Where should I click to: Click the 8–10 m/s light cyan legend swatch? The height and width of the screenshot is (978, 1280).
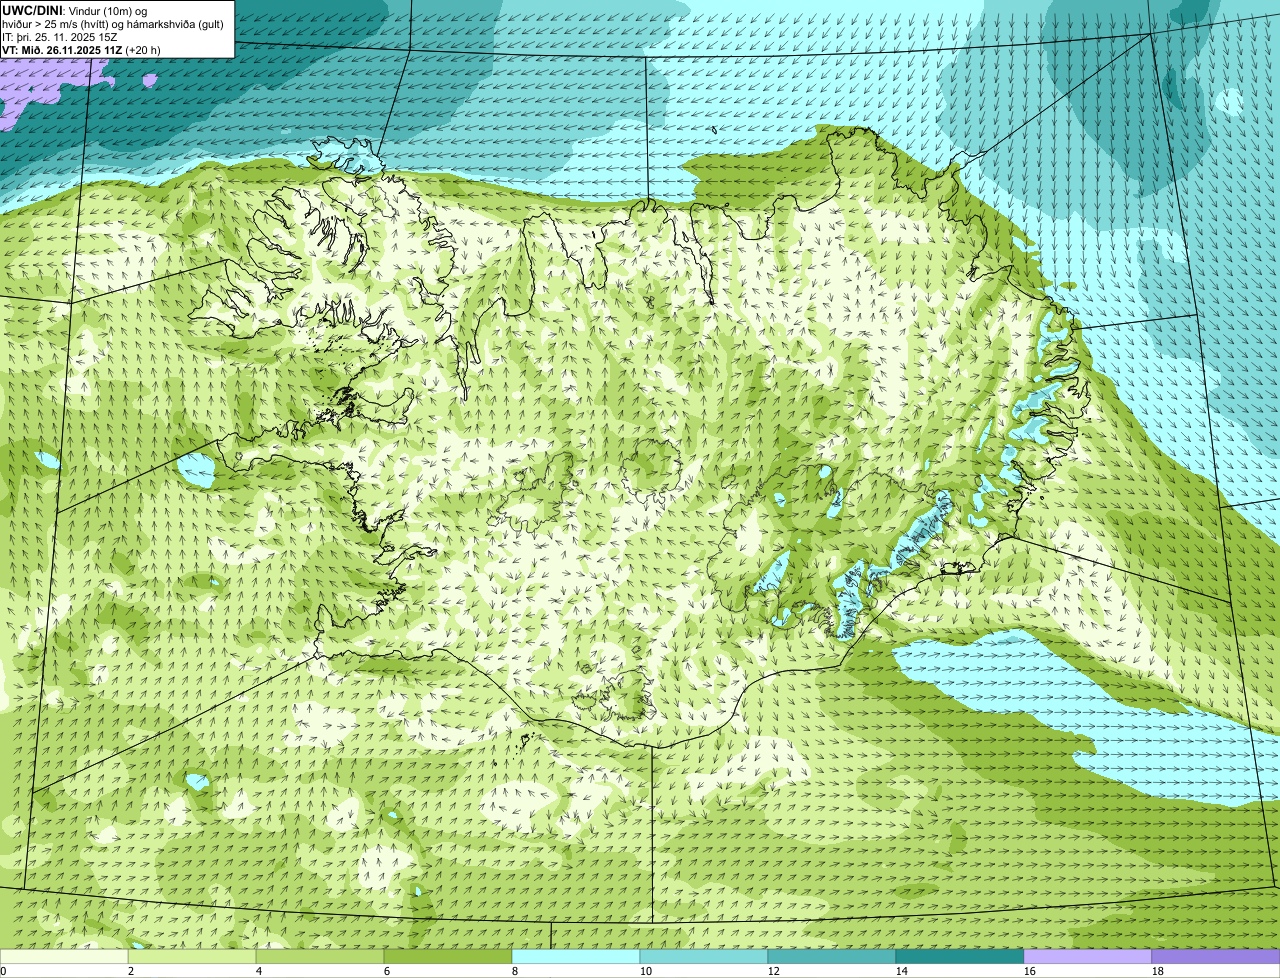click(x=576, y=957)
